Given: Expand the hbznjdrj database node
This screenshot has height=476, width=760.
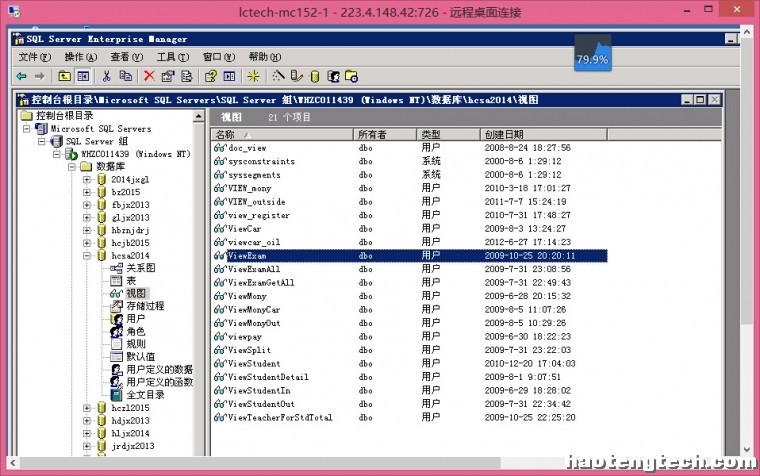Looking at the screenshot, I should coord(87,230).
